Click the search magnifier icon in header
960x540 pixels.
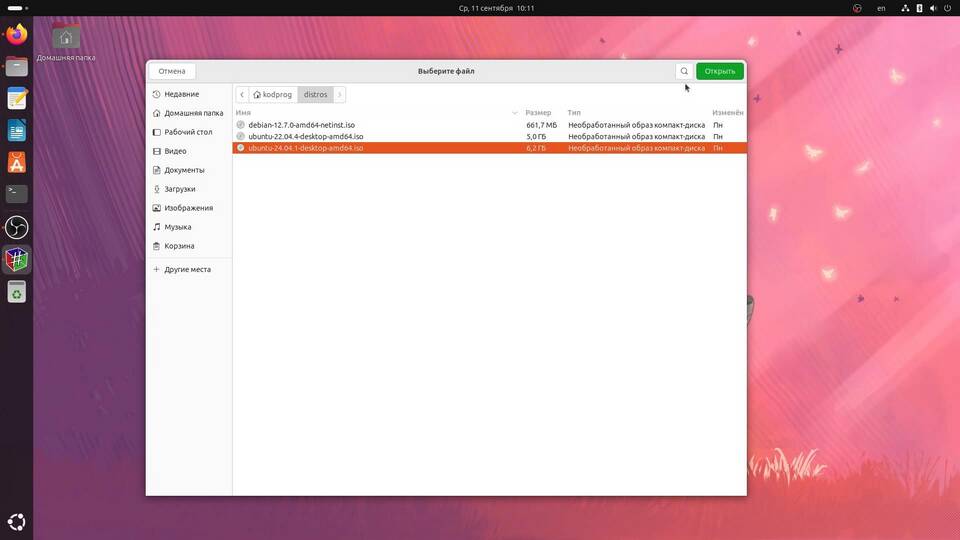pos(684,71)
